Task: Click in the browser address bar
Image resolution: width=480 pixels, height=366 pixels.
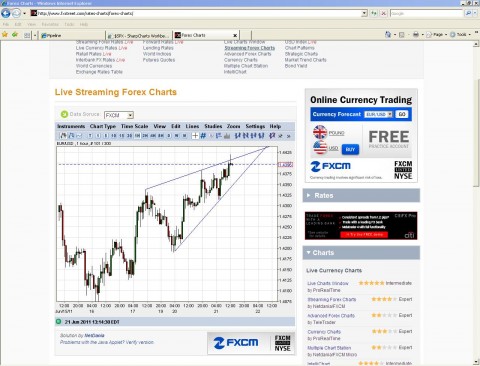Action: click(197, 13)
